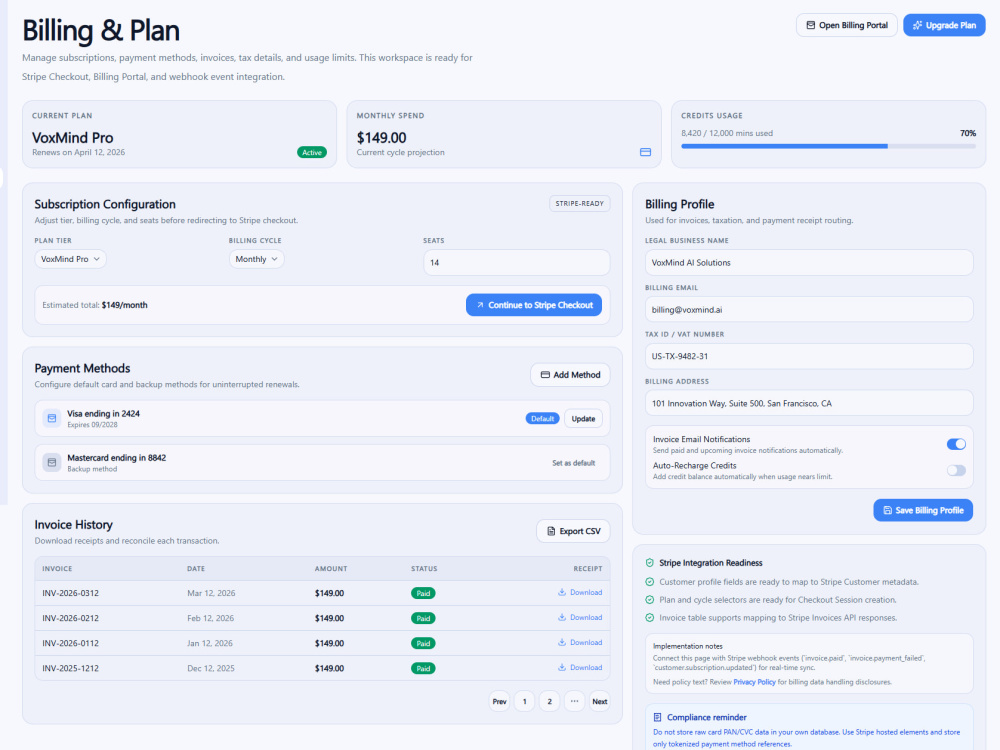
Task: Click the STRIPE-READY badge
Action: [579, 203]
